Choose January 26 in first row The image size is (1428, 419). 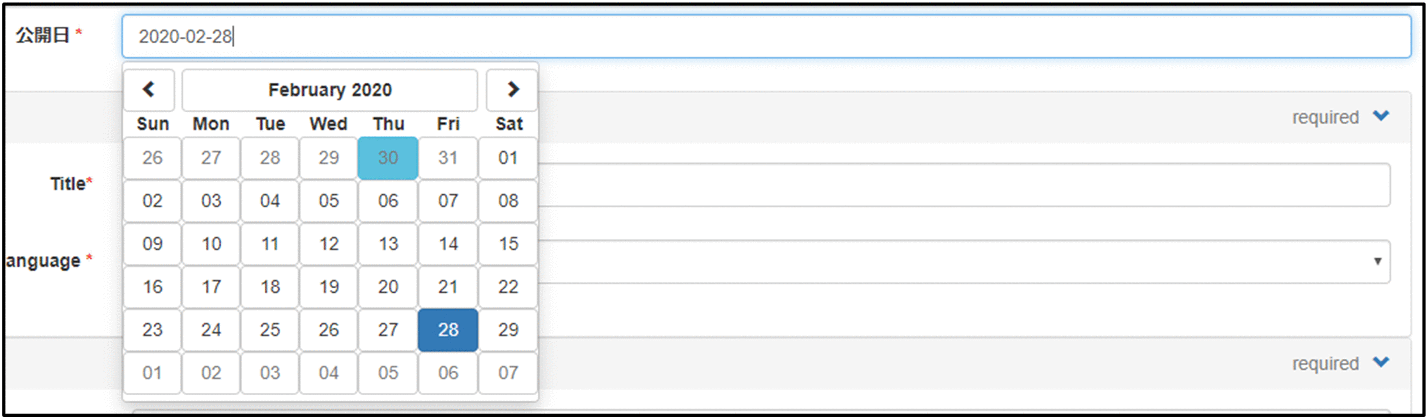click(152, 158)
